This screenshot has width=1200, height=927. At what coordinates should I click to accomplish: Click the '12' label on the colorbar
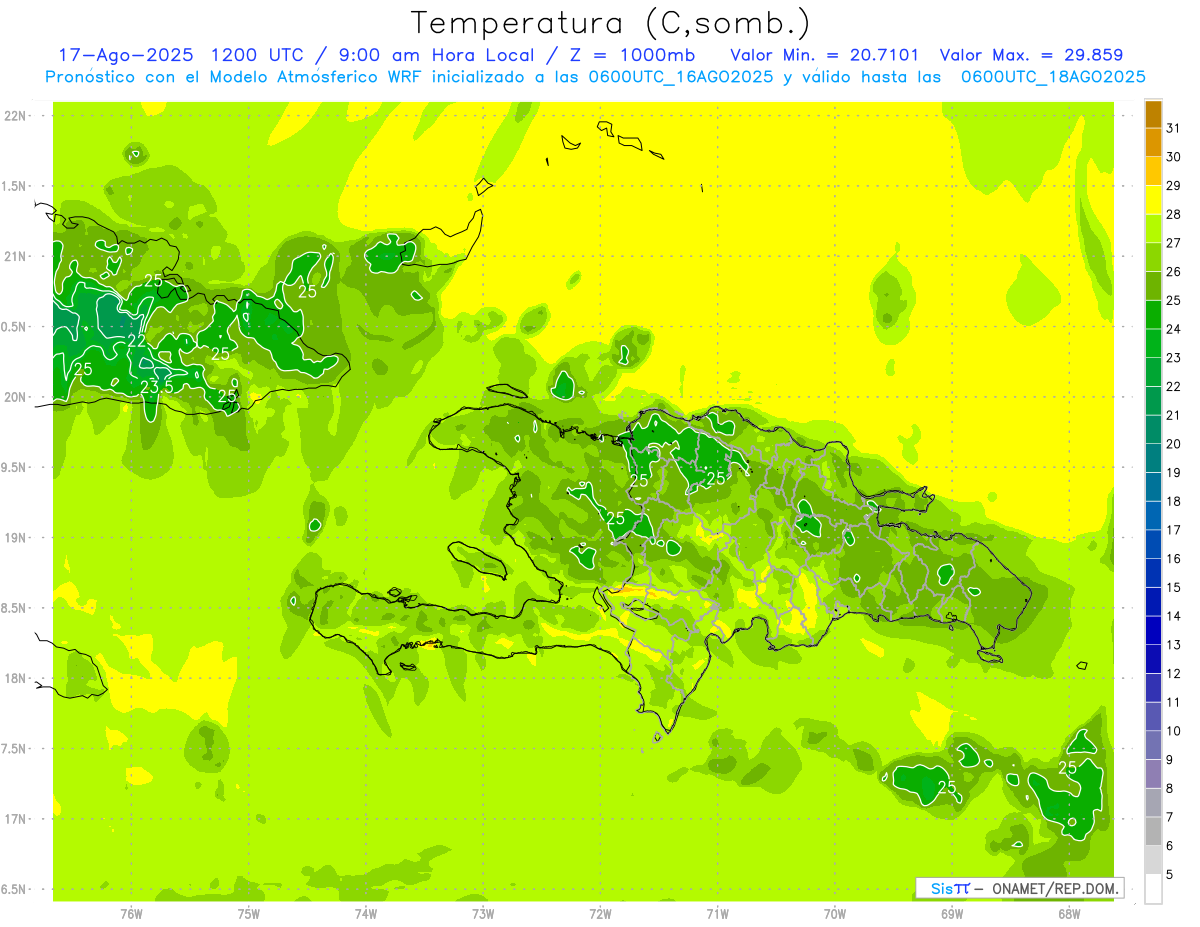click(1174, 673)
